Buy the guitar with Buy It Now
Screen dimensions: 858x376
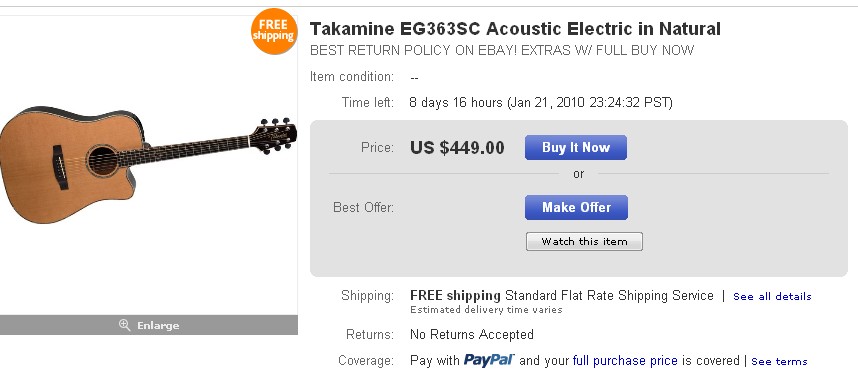(x=576, y=147)
